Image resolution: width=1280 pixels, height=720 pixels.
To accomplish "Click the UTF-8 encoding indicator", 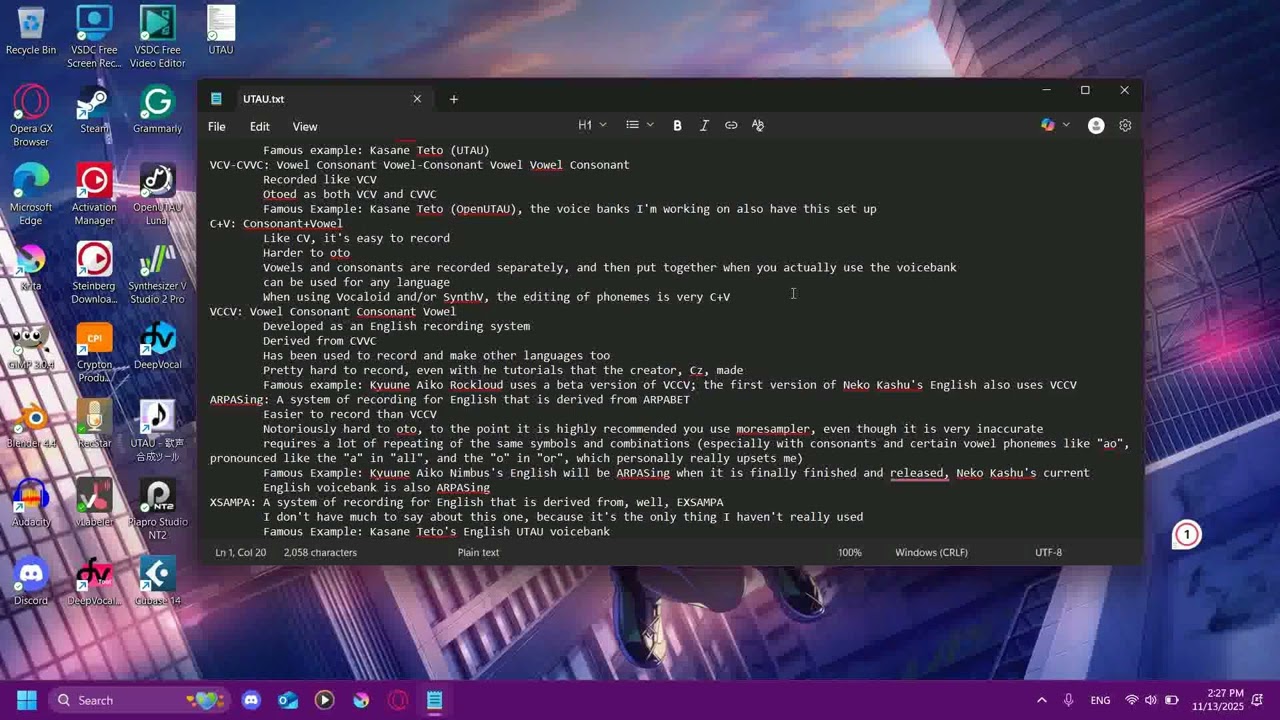I will [x=1048, y=552].
